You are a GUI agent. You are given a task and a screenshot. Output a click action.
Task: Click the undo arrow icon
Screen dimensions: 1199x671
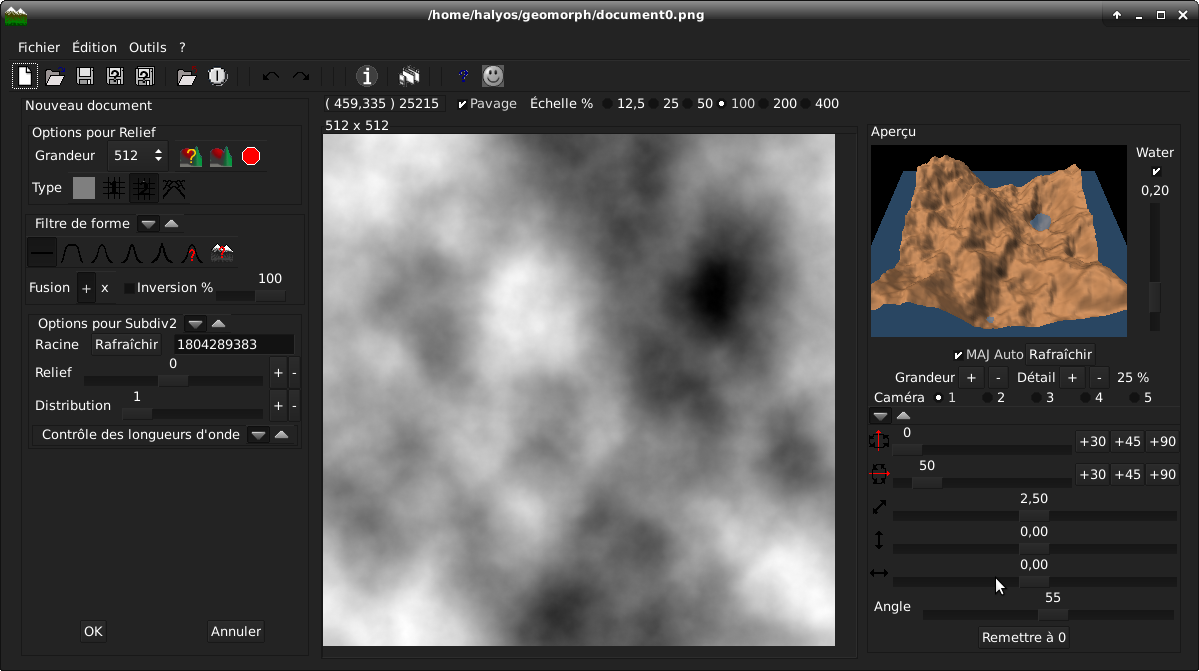(x=270, y=76)
